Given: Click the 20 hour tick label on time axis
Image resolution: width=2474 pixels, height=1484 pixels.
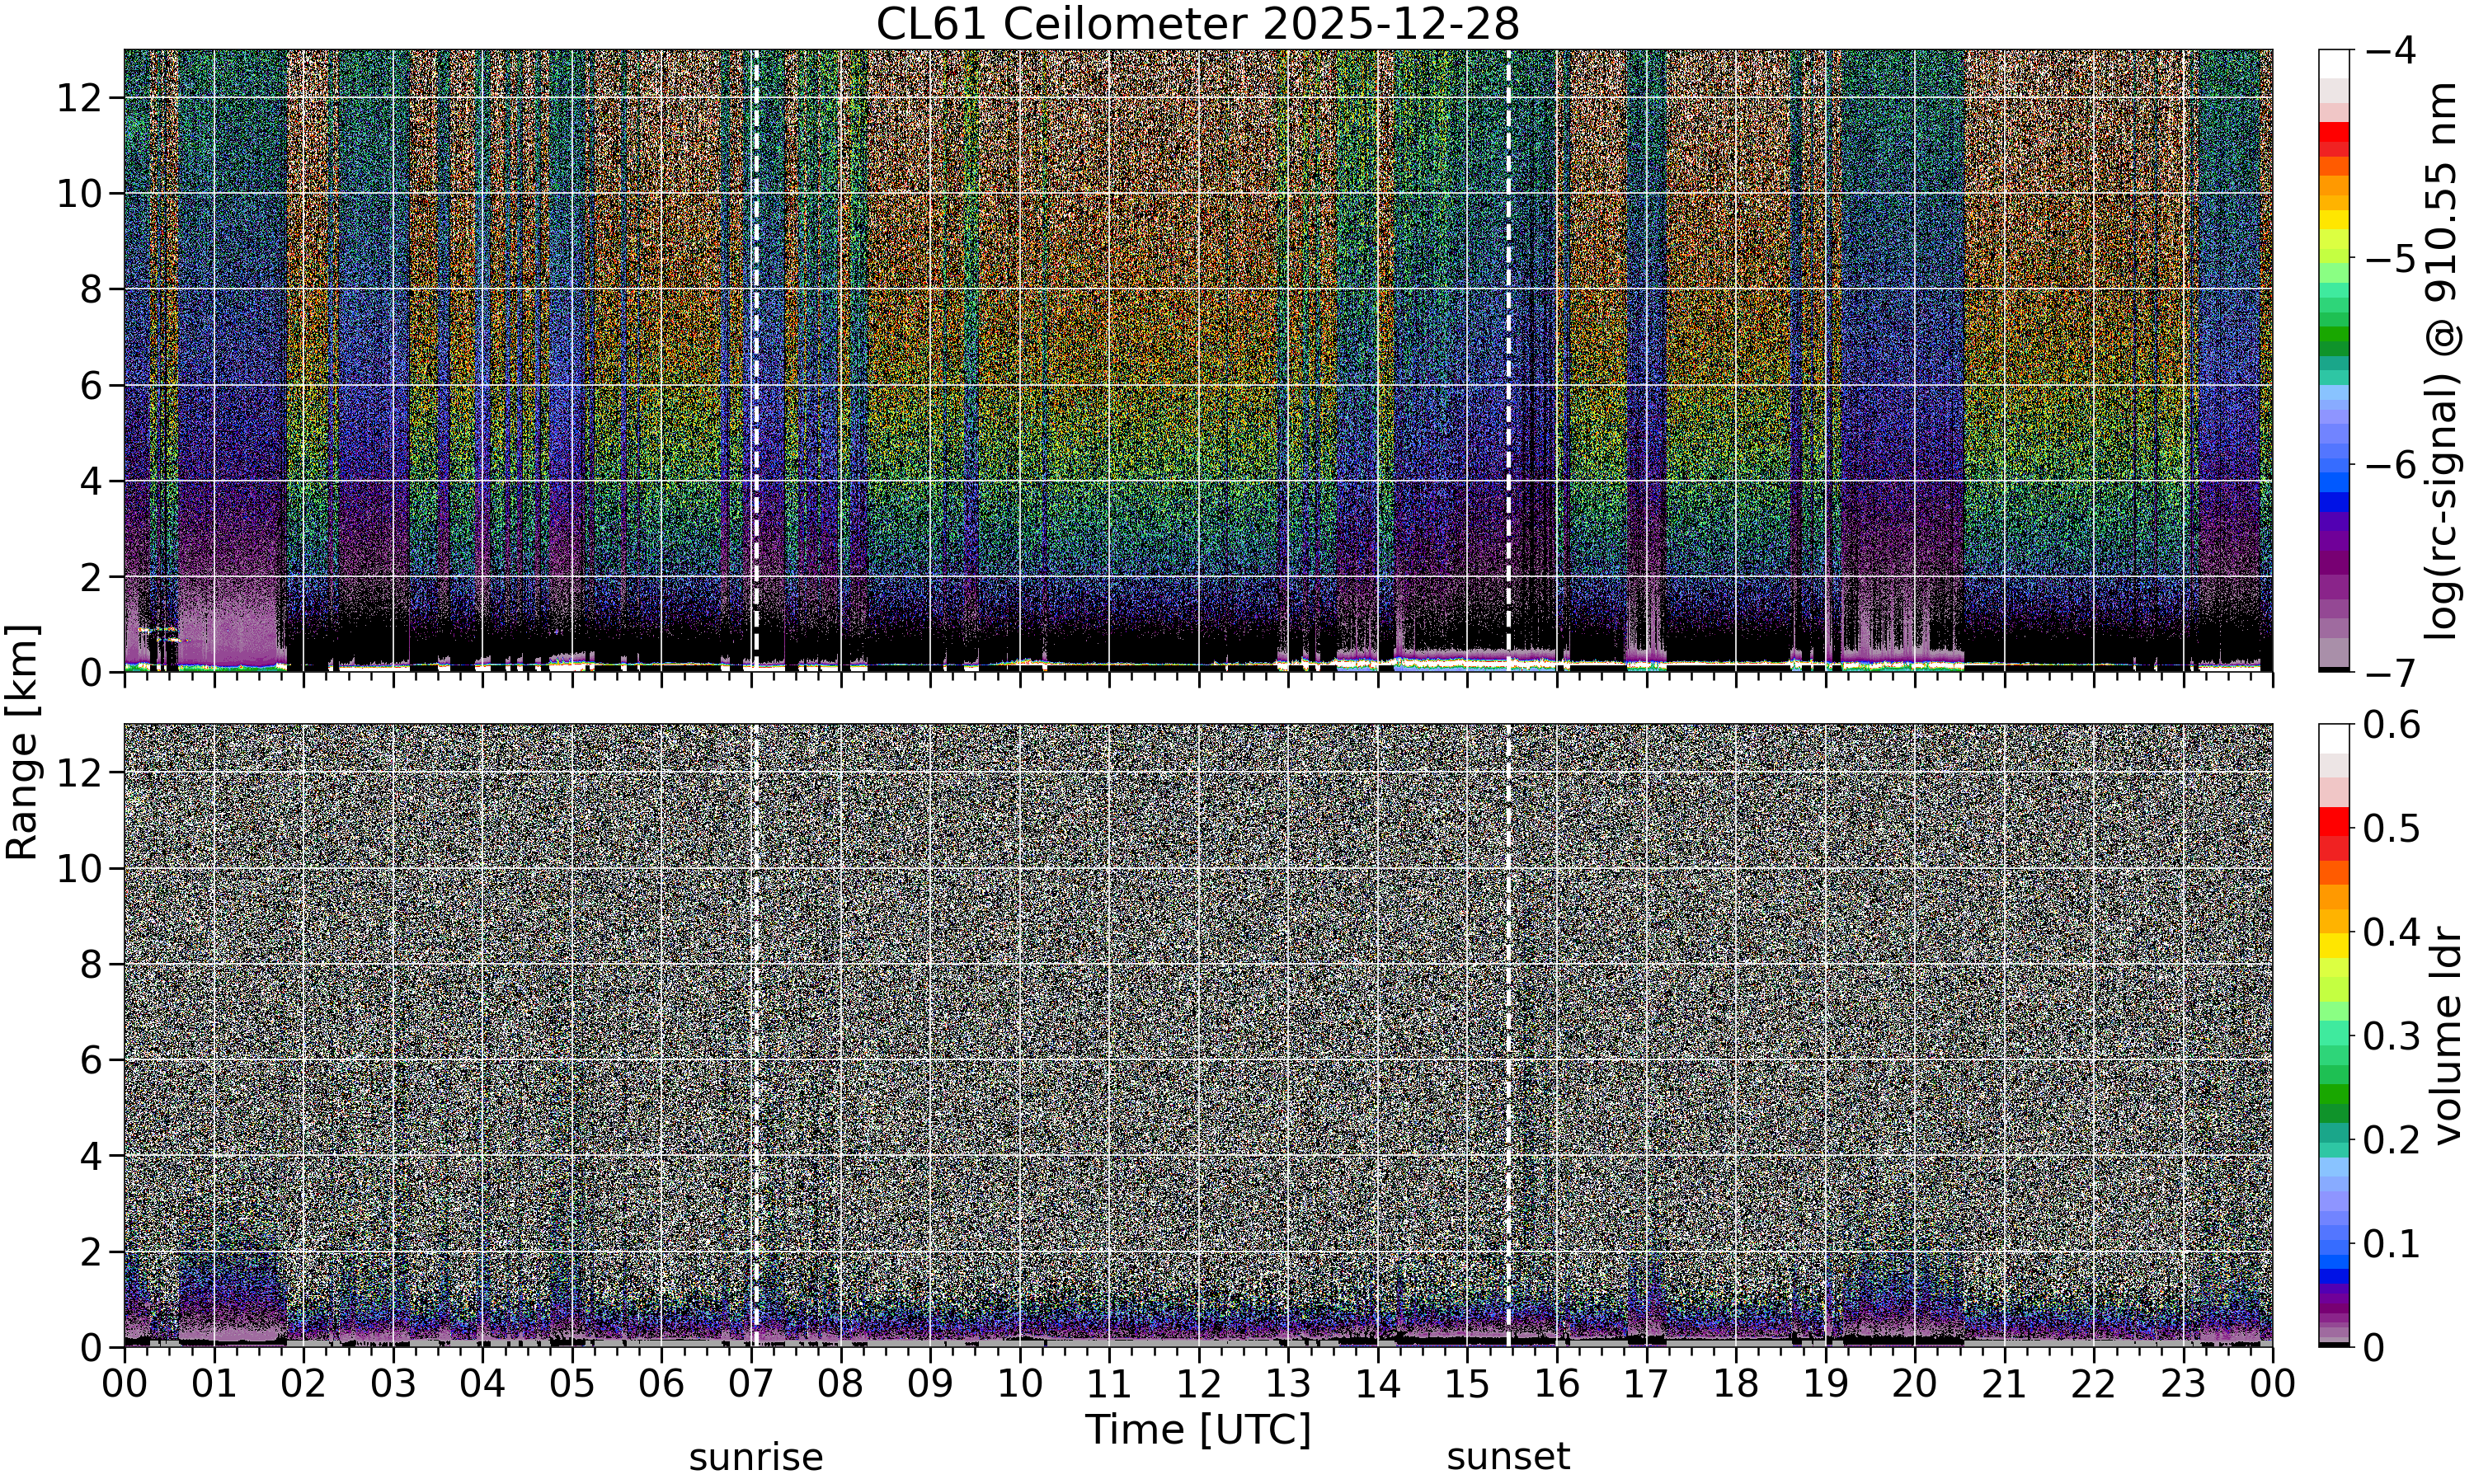Looking at the screenshot, I should [x=1915, y=1384].
